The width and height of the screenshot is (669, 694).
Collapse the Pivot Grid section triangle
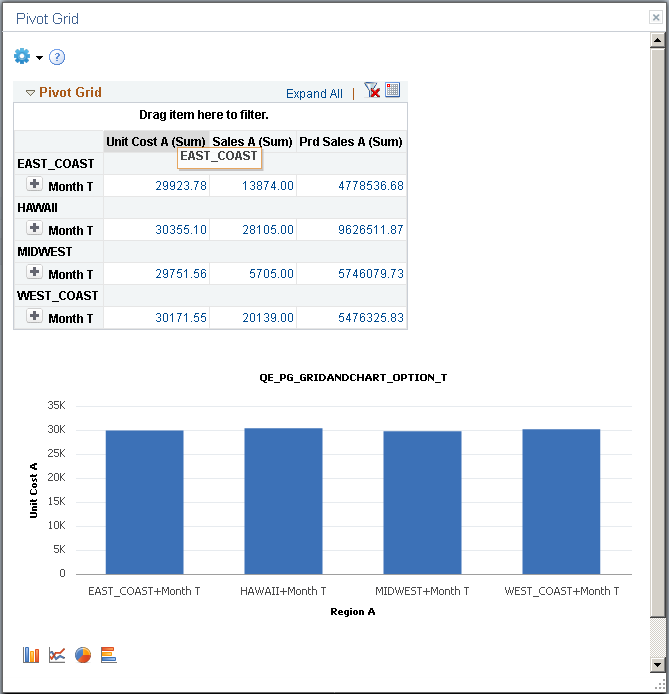pos(30,93)
